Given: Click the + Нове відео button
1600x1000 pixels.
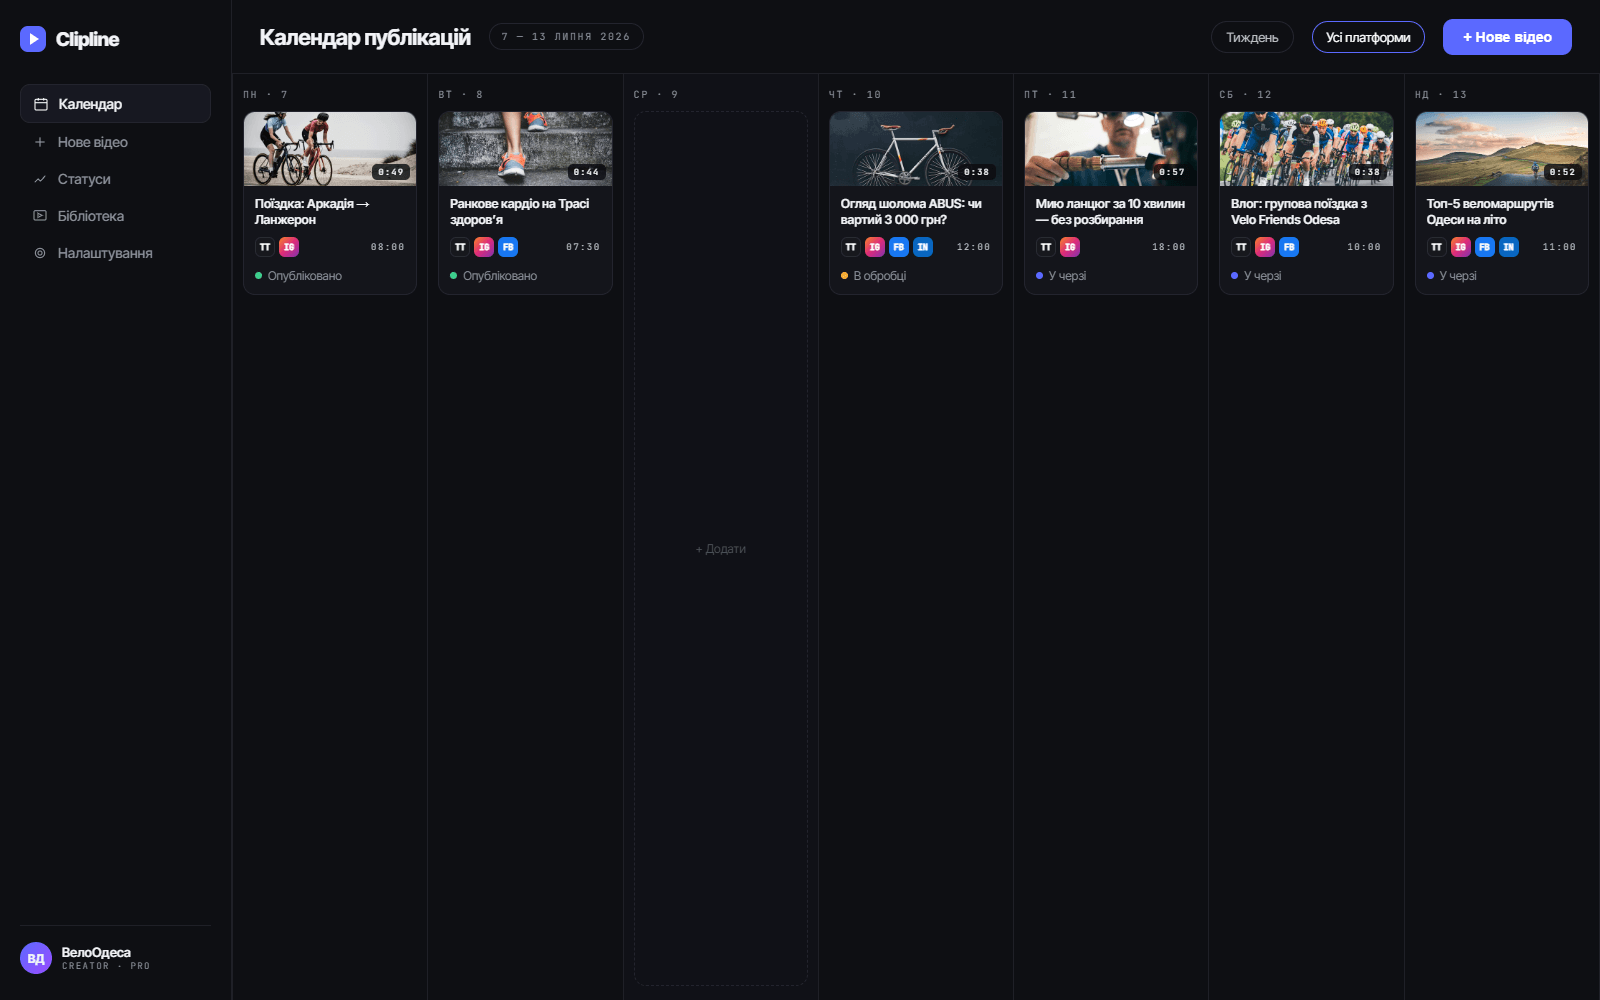Looking at the screenshot, I should pyautogui.click(x=1507, y=37).
